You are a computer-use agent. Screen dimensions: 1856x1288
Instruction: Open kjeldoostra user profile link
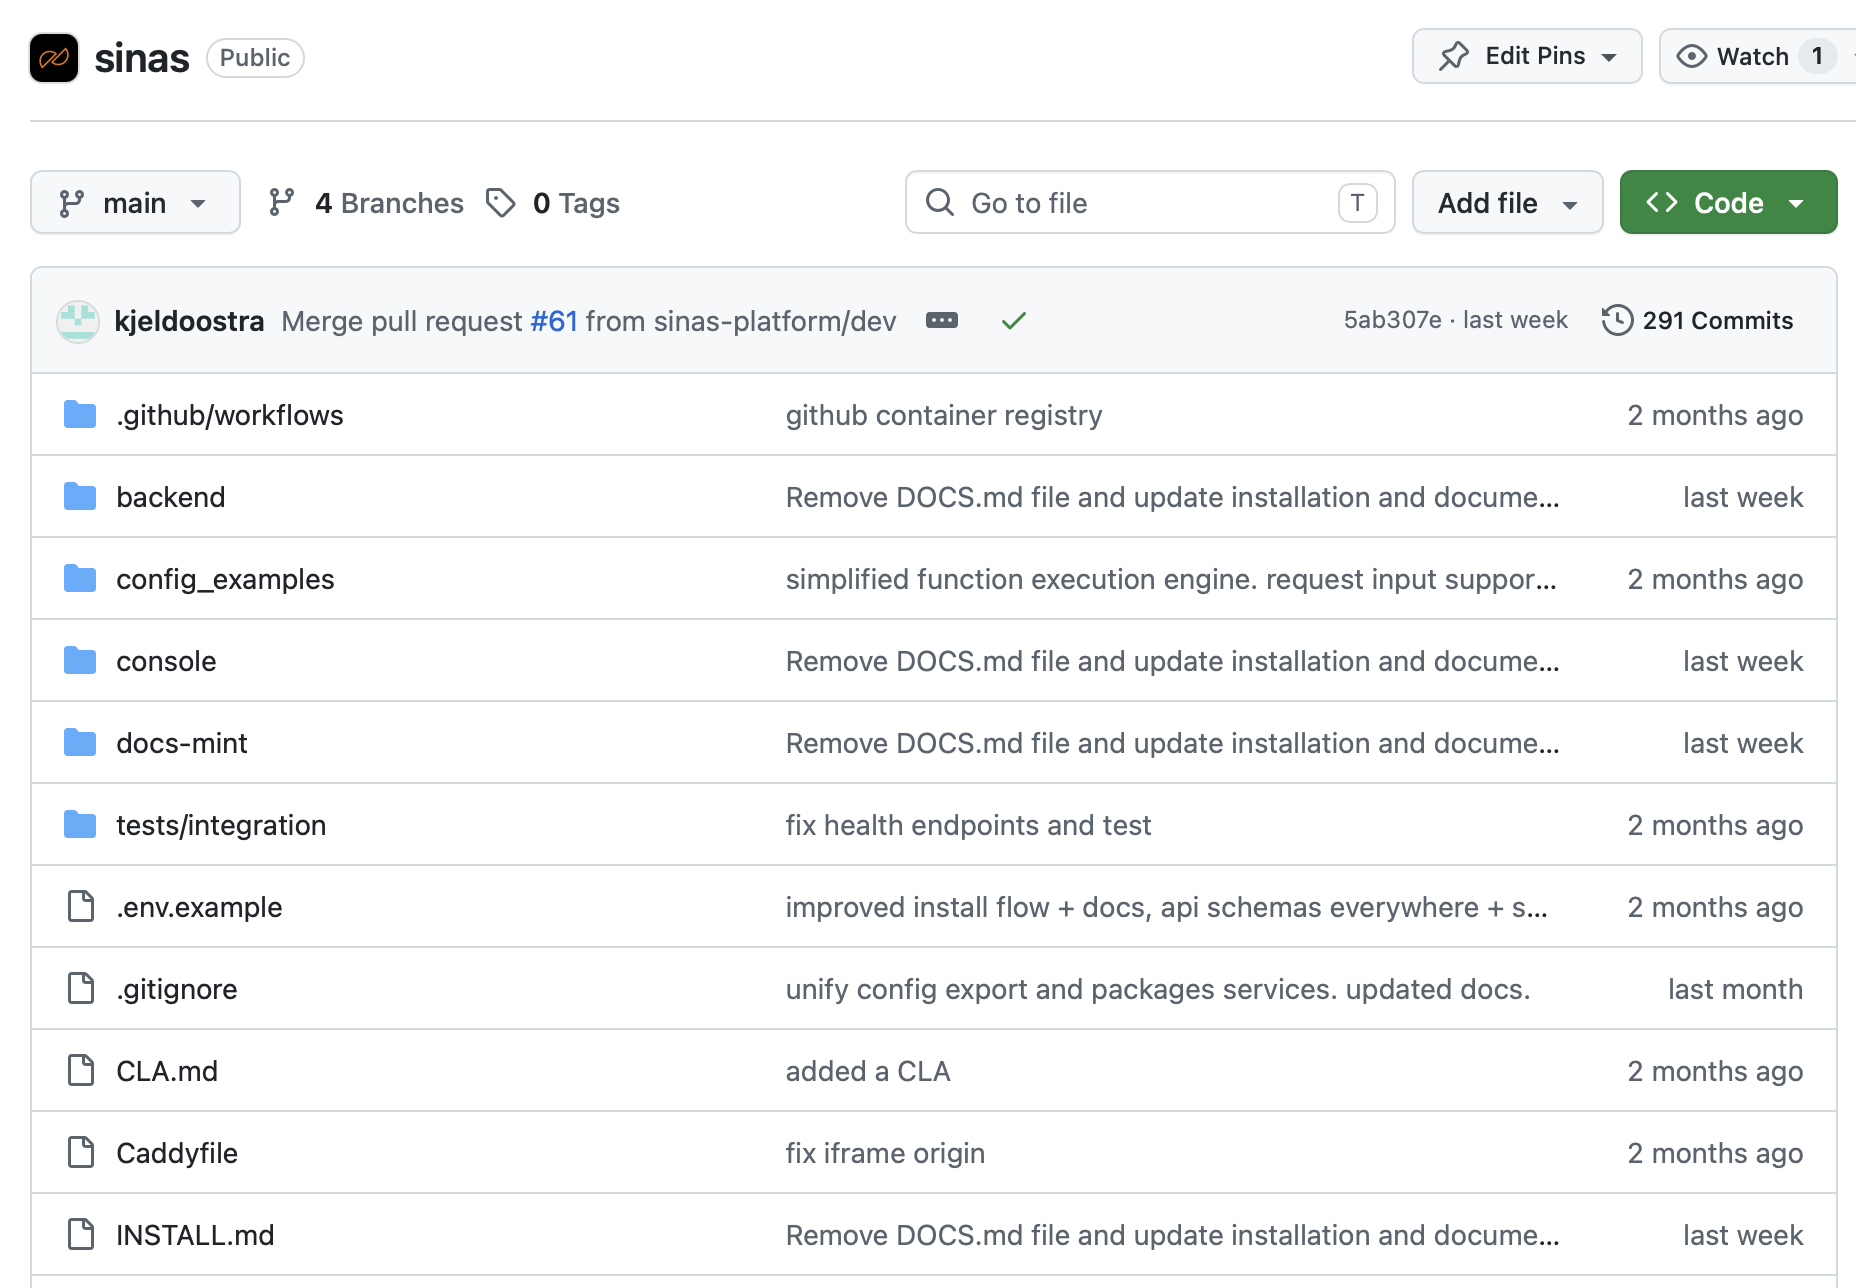tap(189, 321)
